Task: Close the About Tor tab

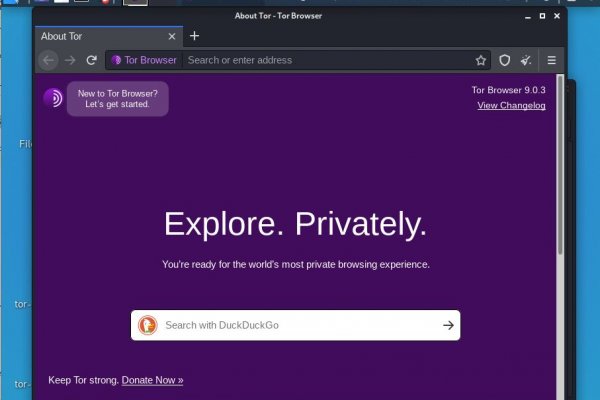Action: coord(171,36)
